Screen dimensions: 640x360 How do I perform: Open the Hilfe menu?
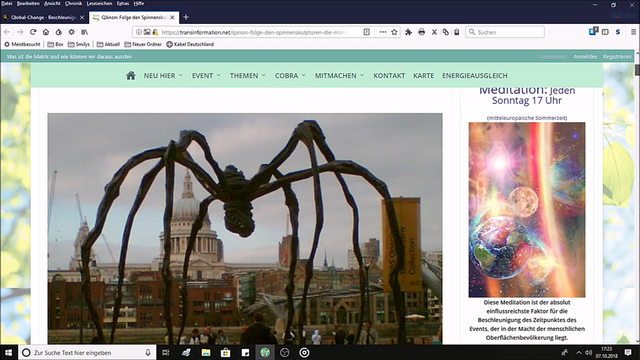click(139, 3)
